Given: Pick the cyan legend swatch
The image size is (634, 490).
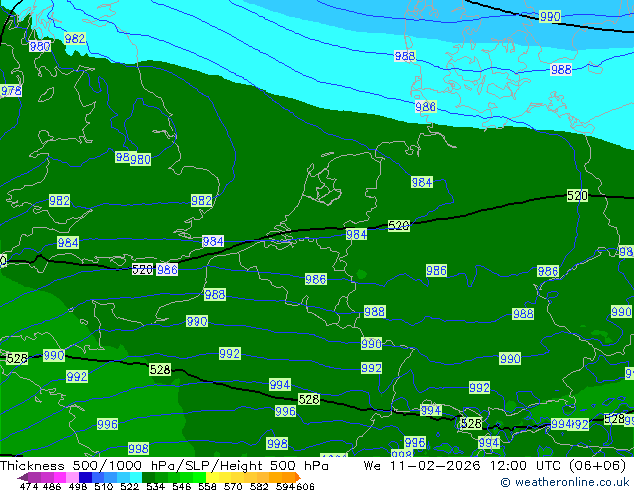Looking at the screenshot, I should 136,477.
